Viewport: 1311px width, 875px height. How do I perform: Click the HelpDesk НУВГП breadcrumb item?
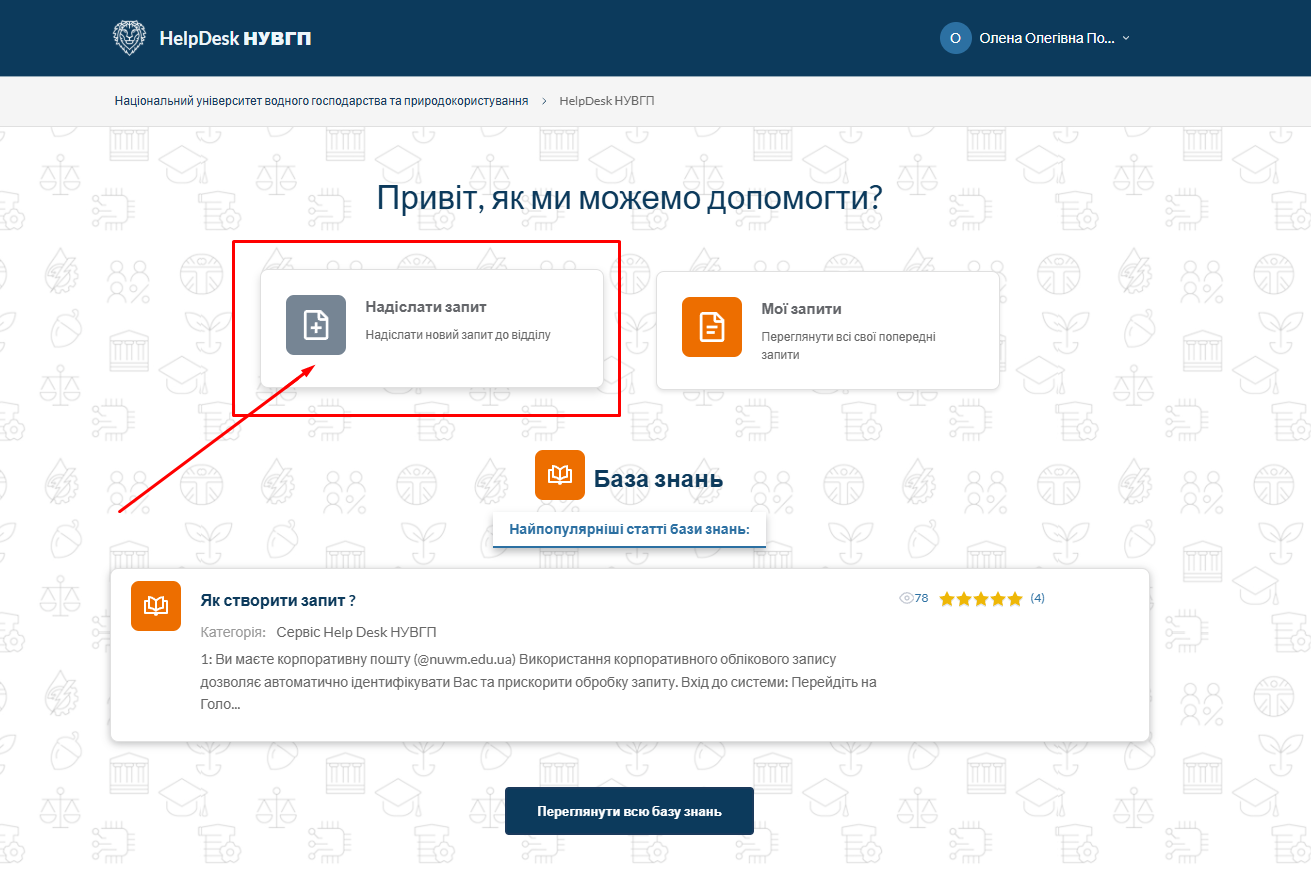pyautogui.click(x=607, y=101)
